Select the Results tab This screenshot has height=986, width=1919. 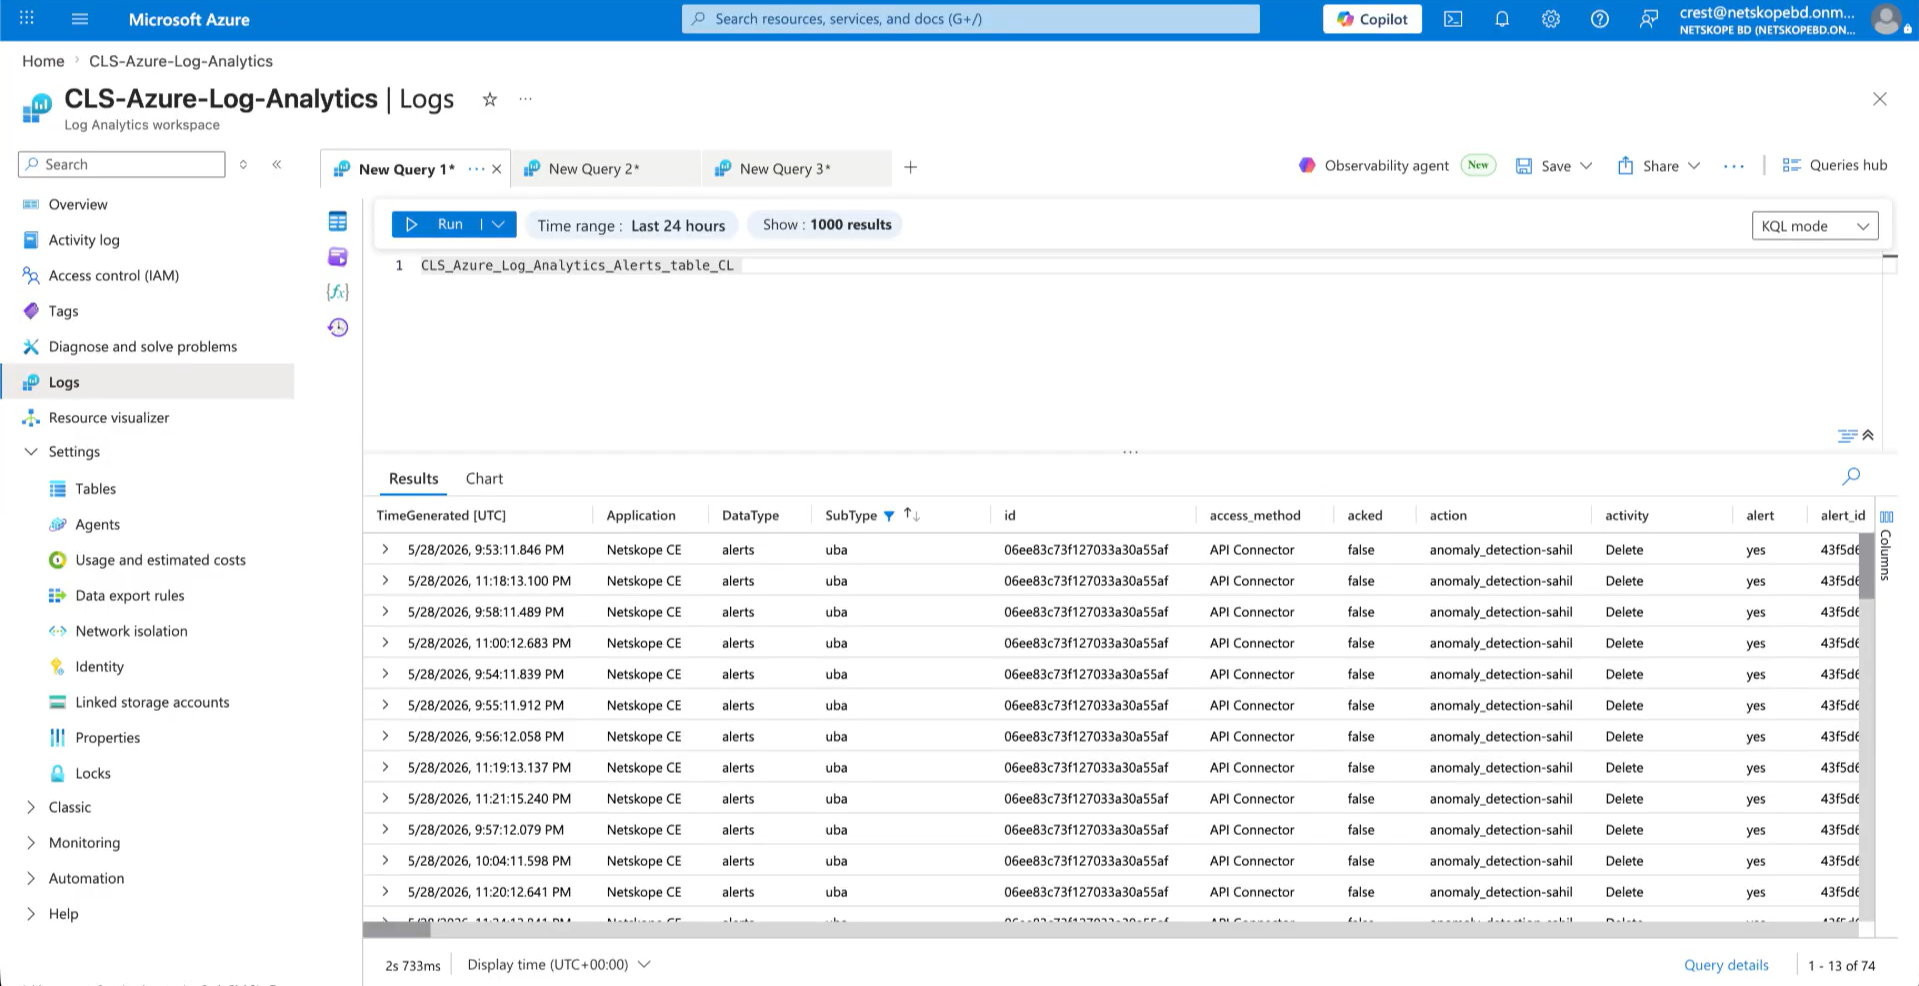pyautogui.click(x=414, y=479)
